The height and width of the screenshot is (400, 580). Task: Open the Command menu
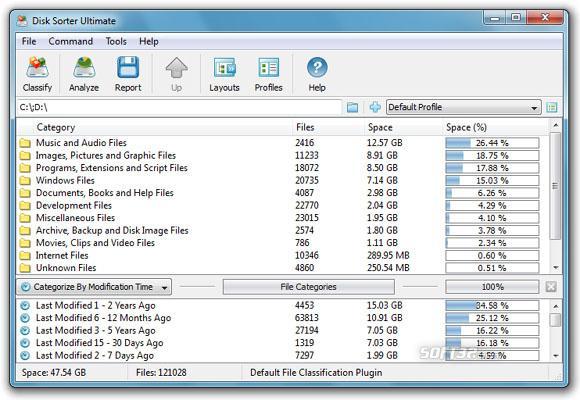coord(71,41)
